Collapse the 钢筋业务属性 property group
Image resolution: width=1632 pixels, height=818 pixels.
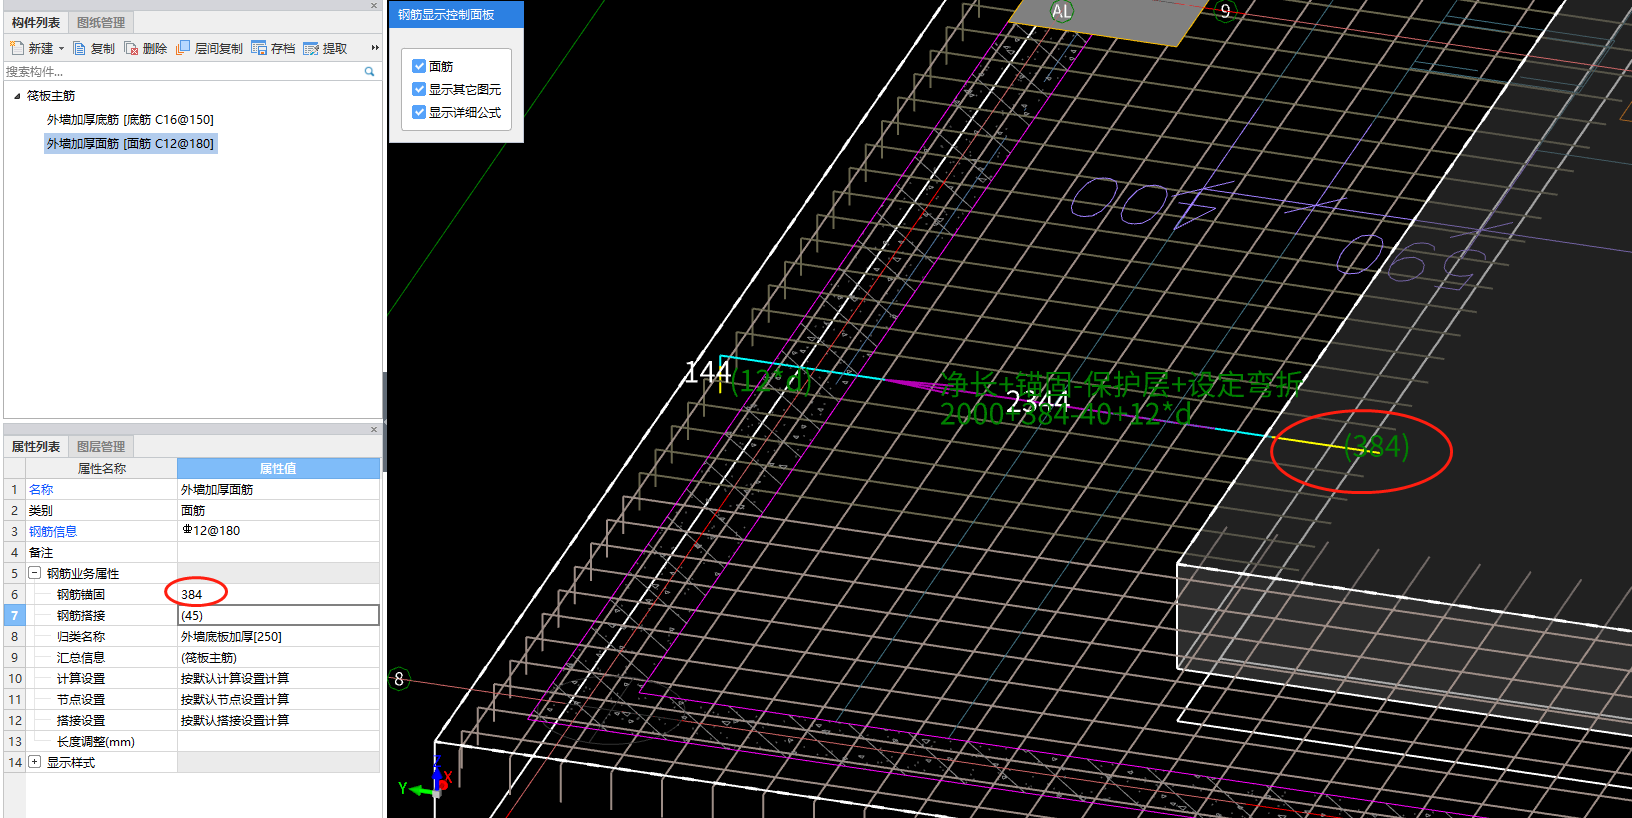35,573
